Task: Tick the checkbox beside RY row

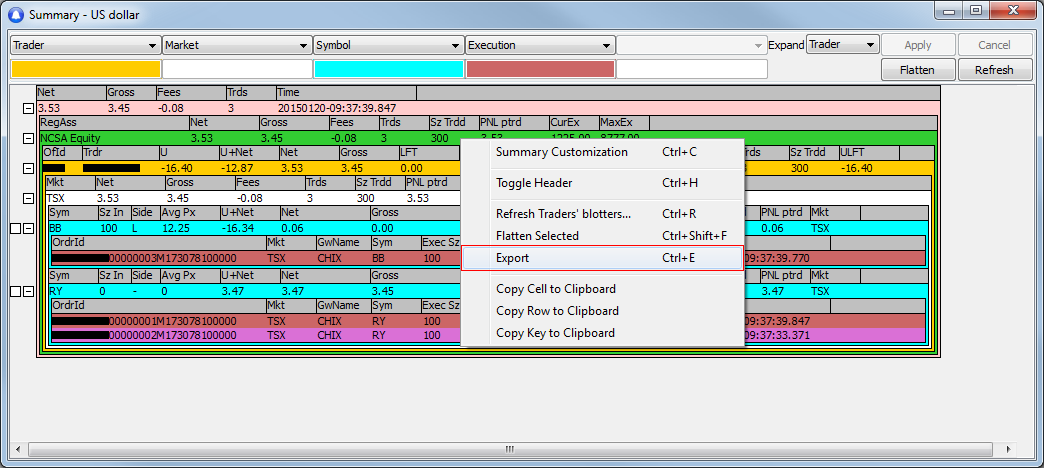Action: coord(15,291)
